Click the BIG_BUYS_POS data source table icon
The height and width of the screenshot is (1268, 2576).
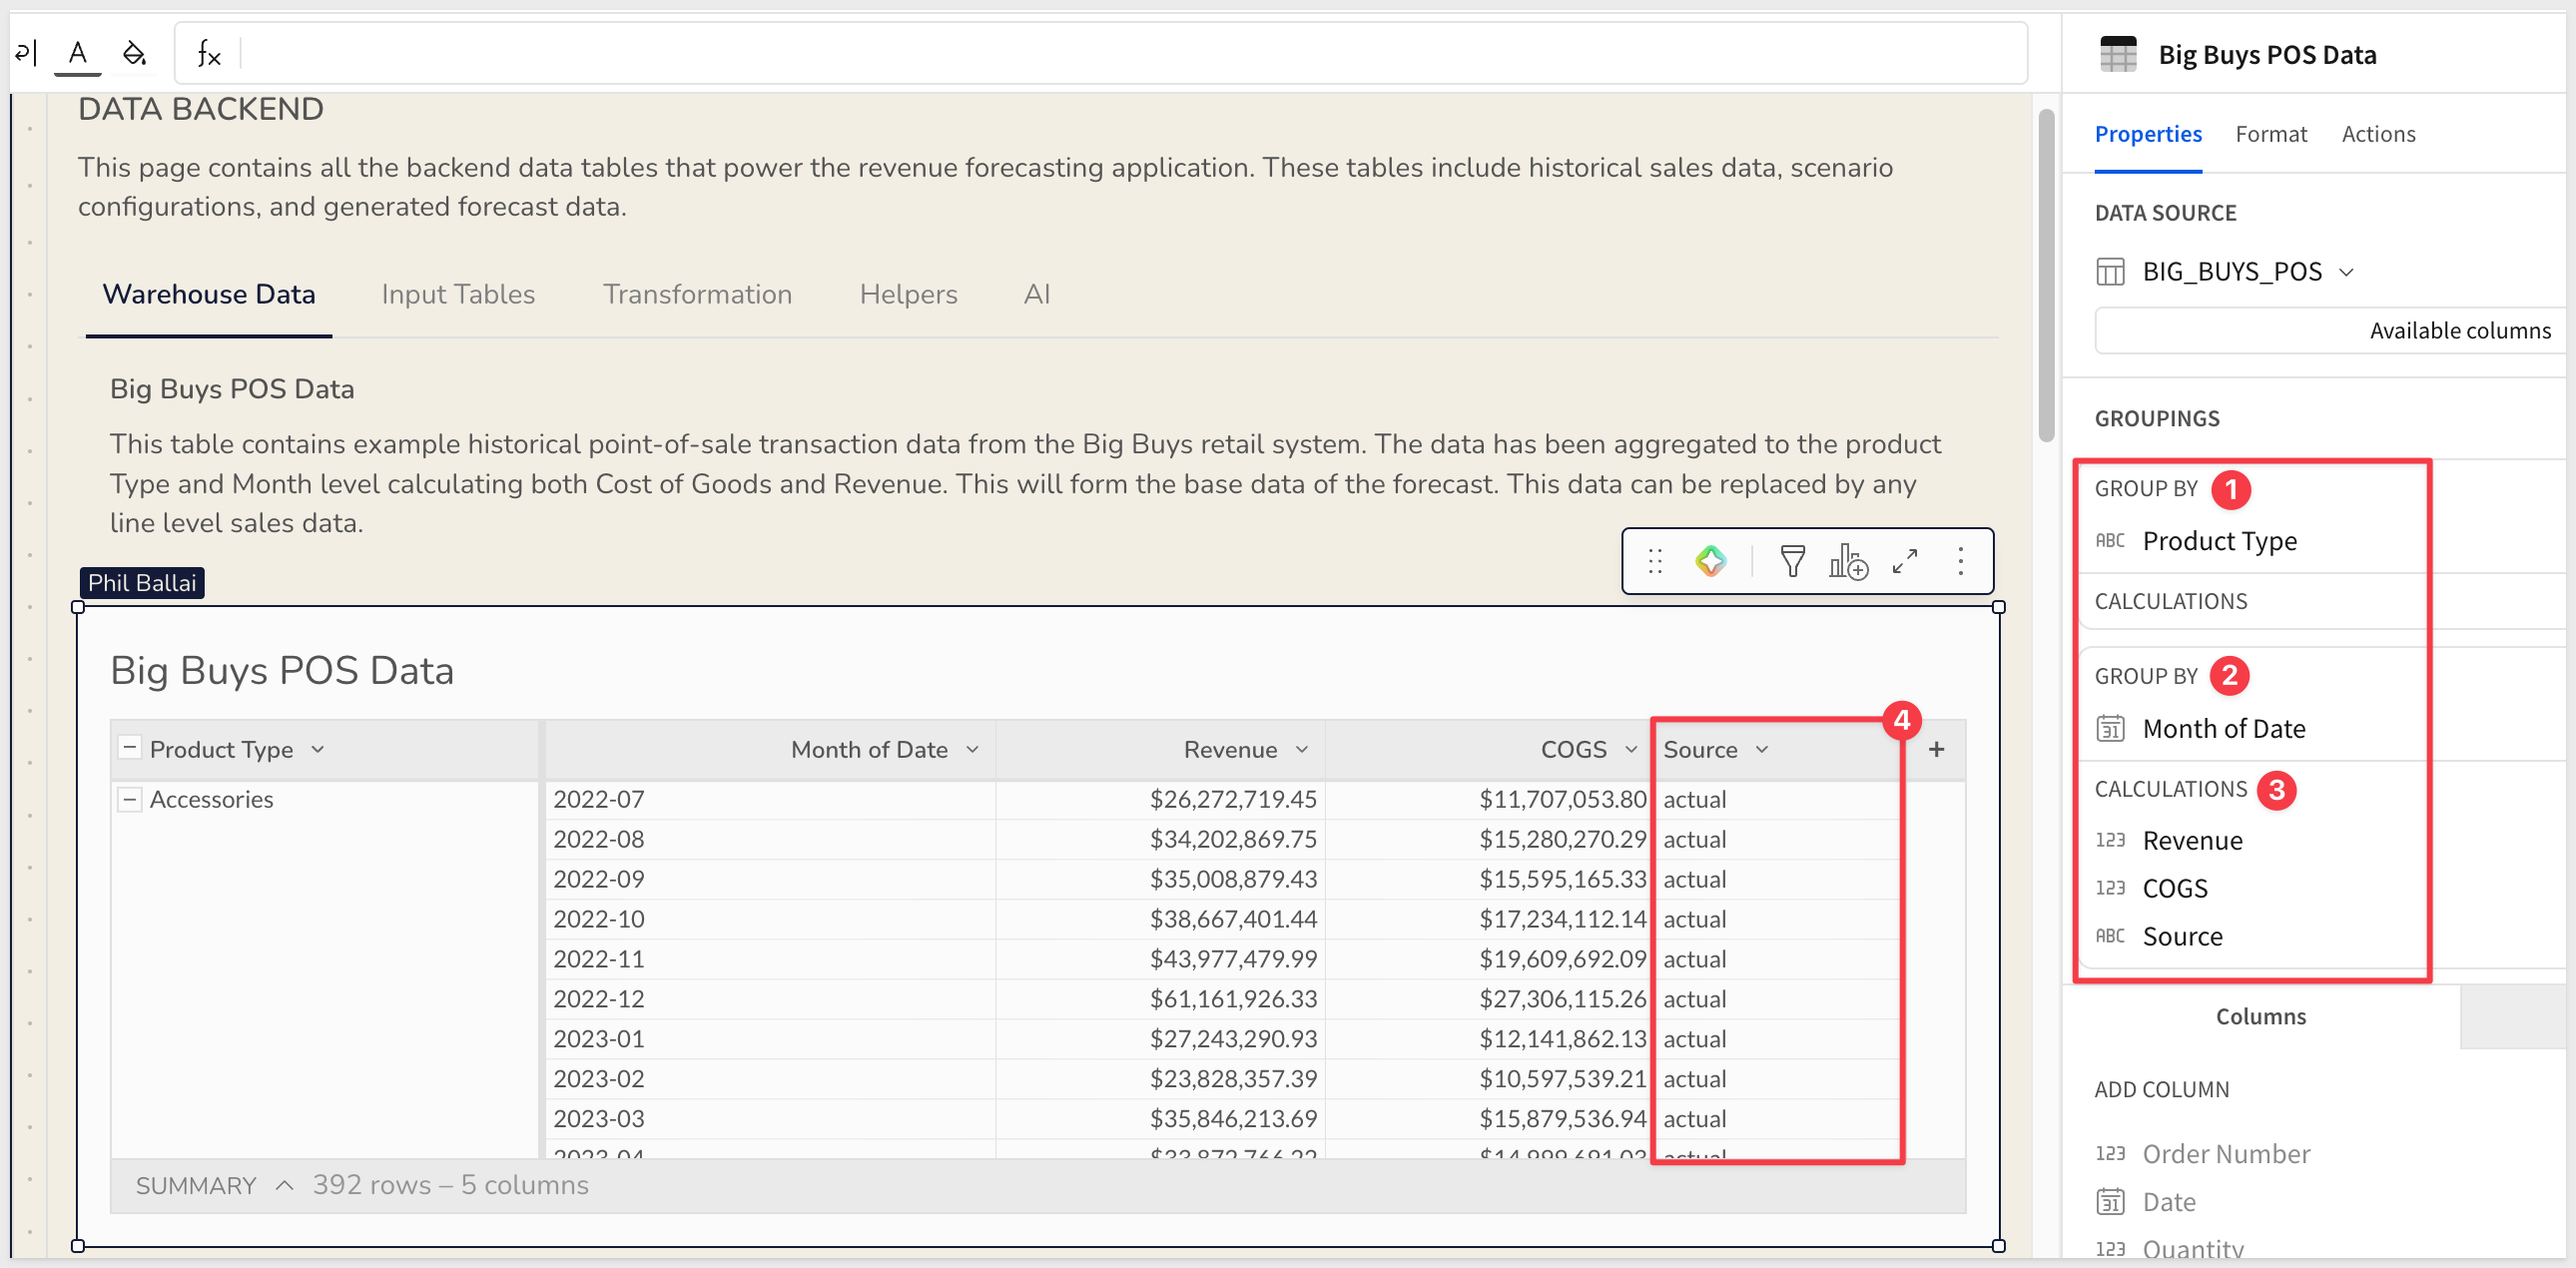pyautogui.click(x=2110, y=272)
